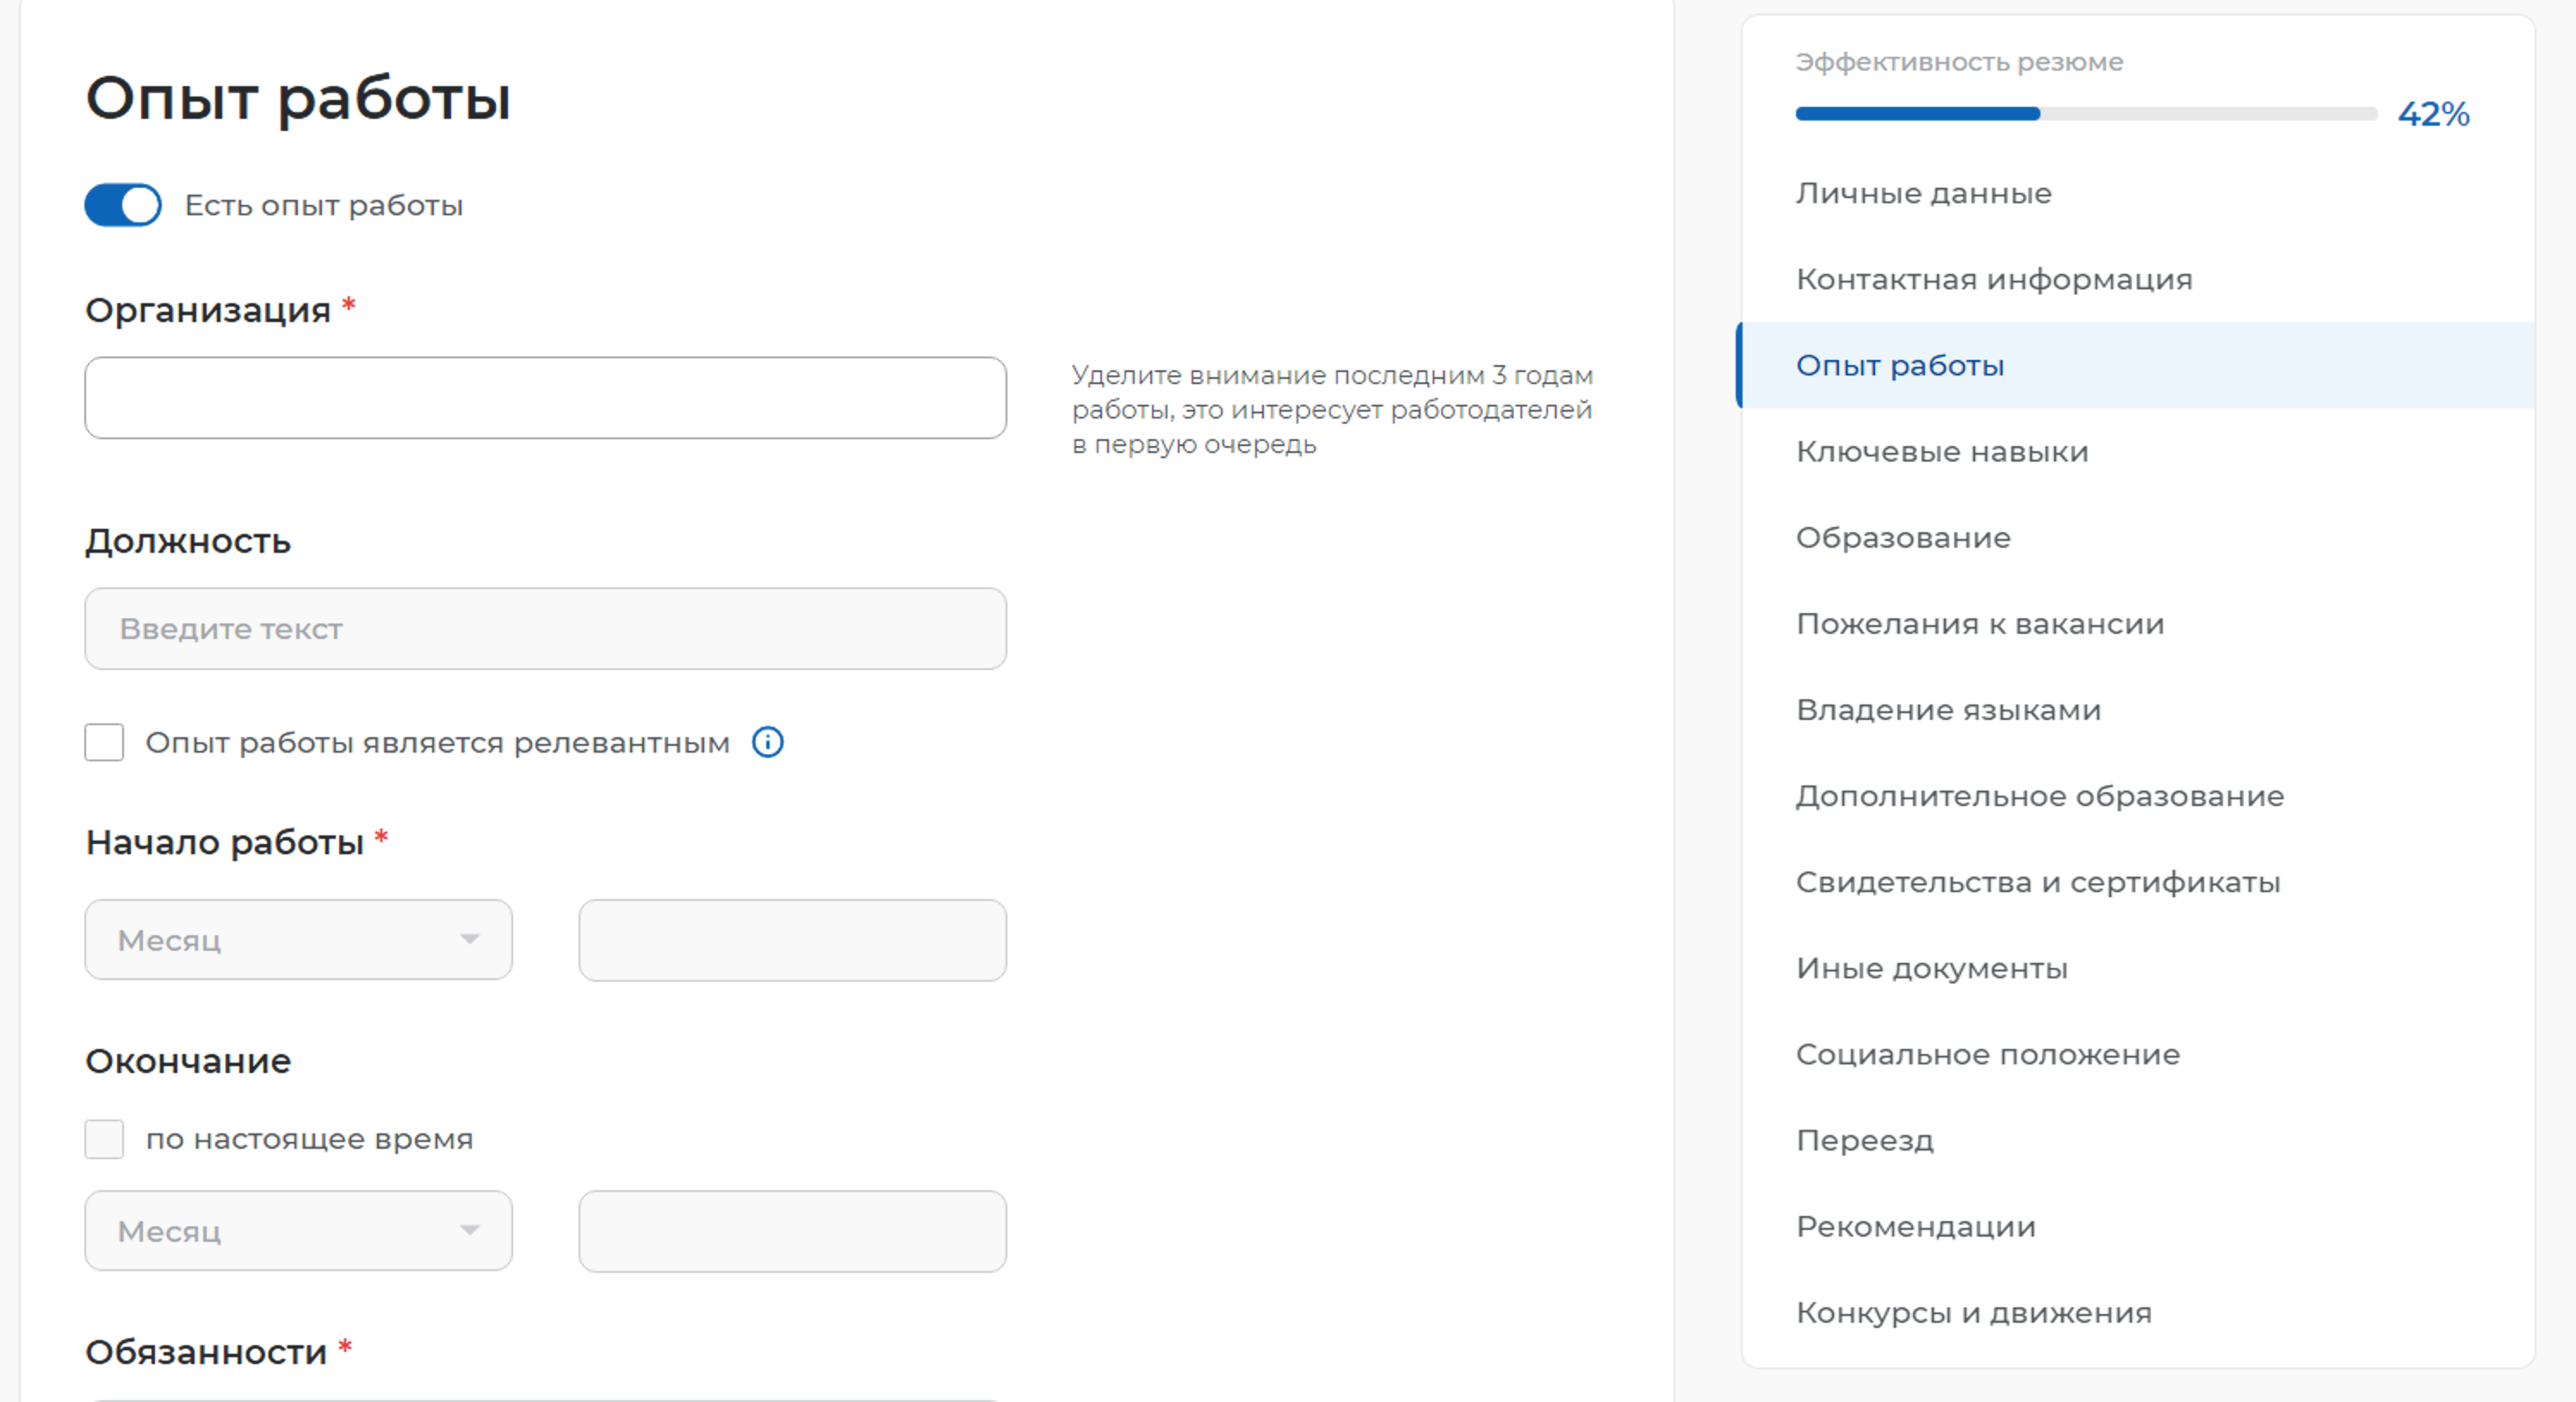Go to 'Дополнительное образование'
Image resolution: width=2576 pixels, height=1402 pixels.
tap(2040, 796)
